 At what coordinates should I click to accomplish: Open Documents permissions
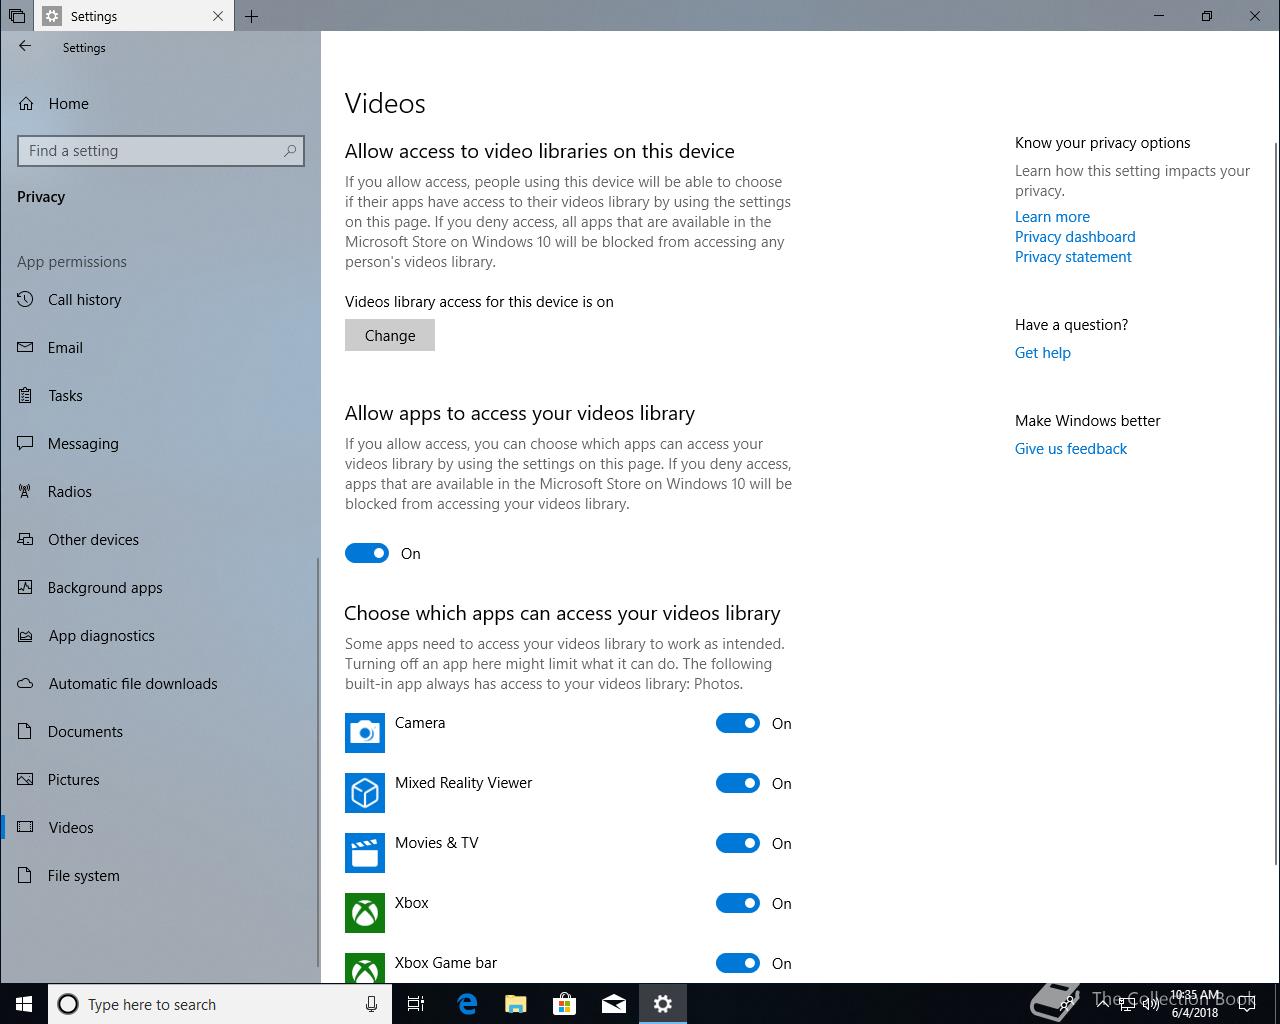click(160, 732)
